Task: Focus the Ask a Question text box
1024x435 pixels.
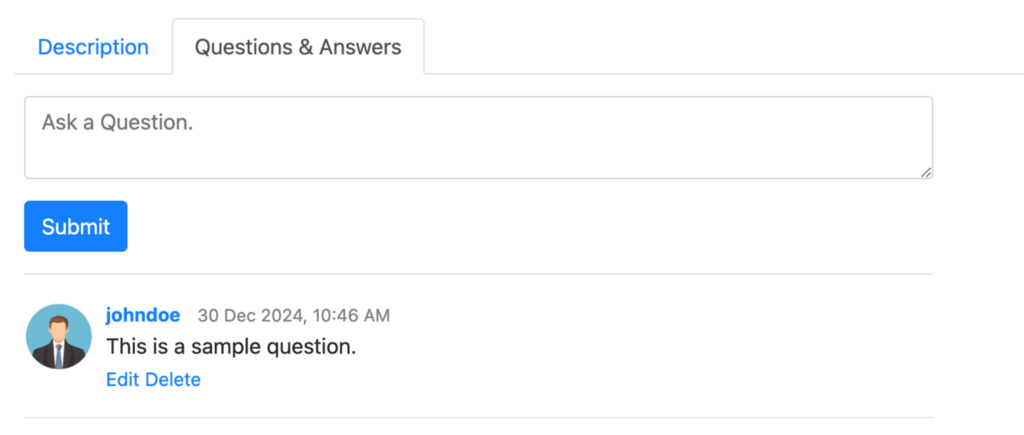Action: [479, 138]
